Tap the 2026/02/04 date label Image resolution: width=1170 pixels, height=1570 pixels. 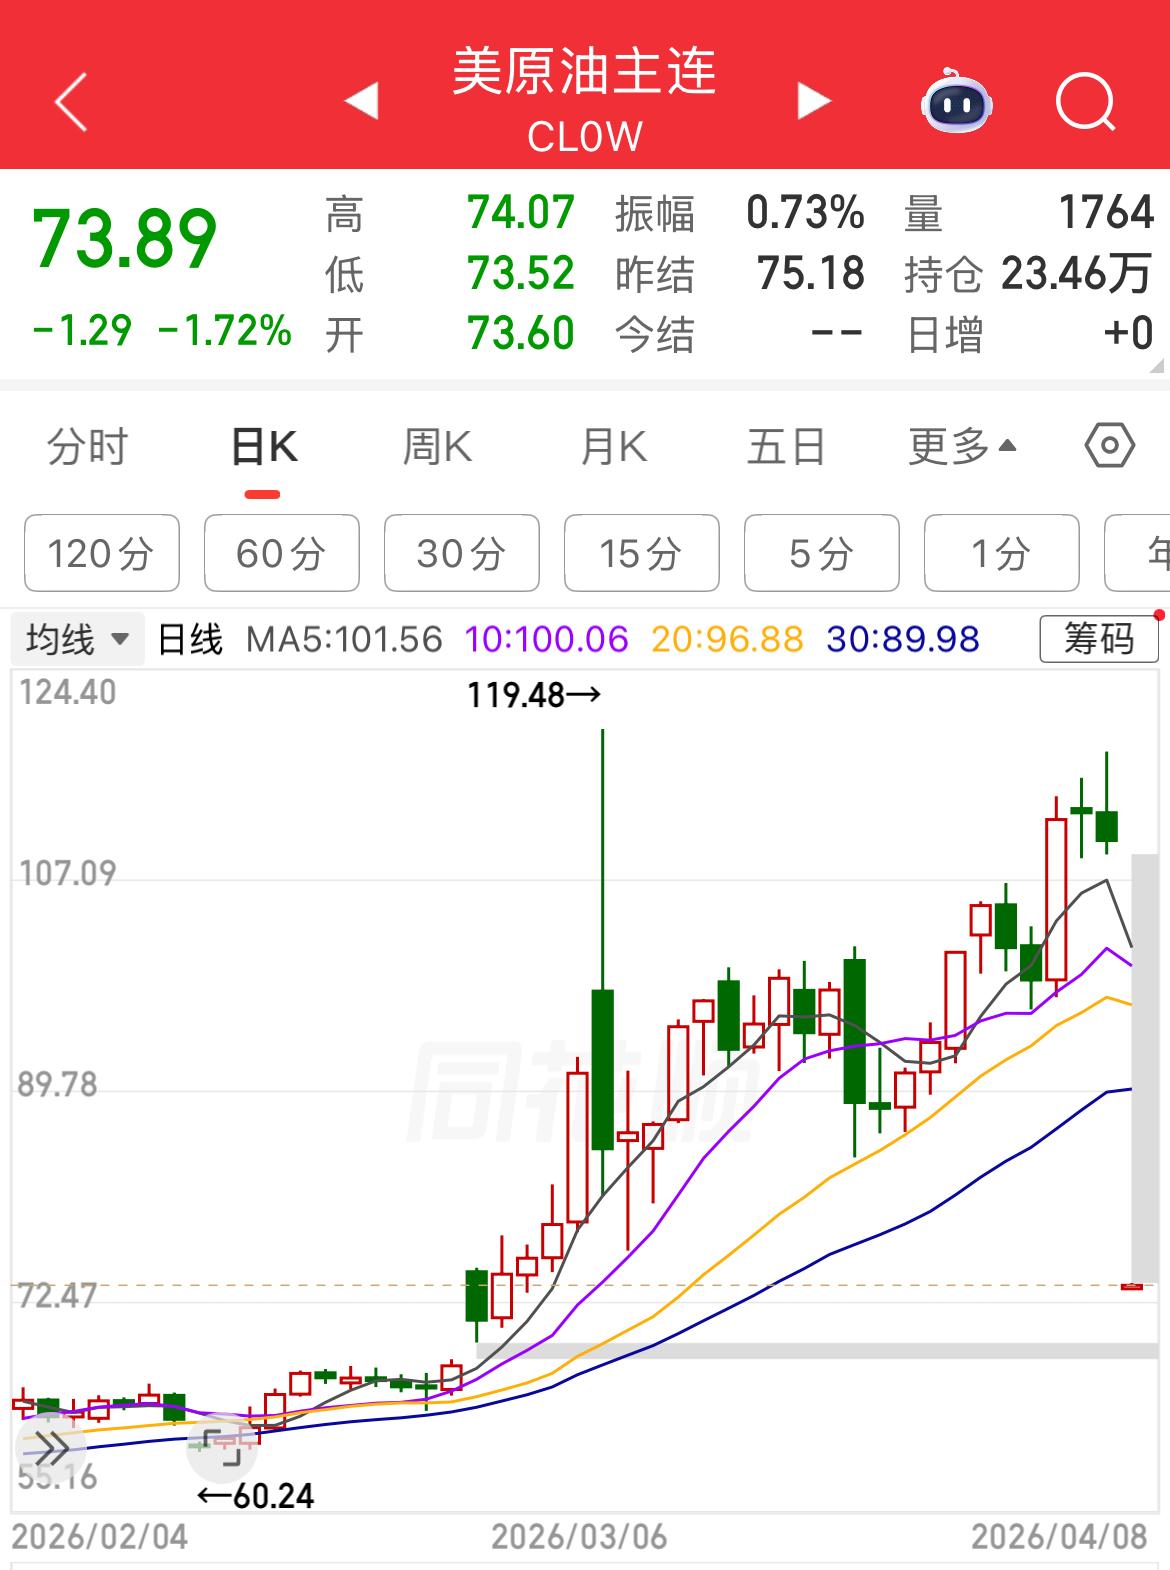pyautogui.click(x=99, y=1537)
